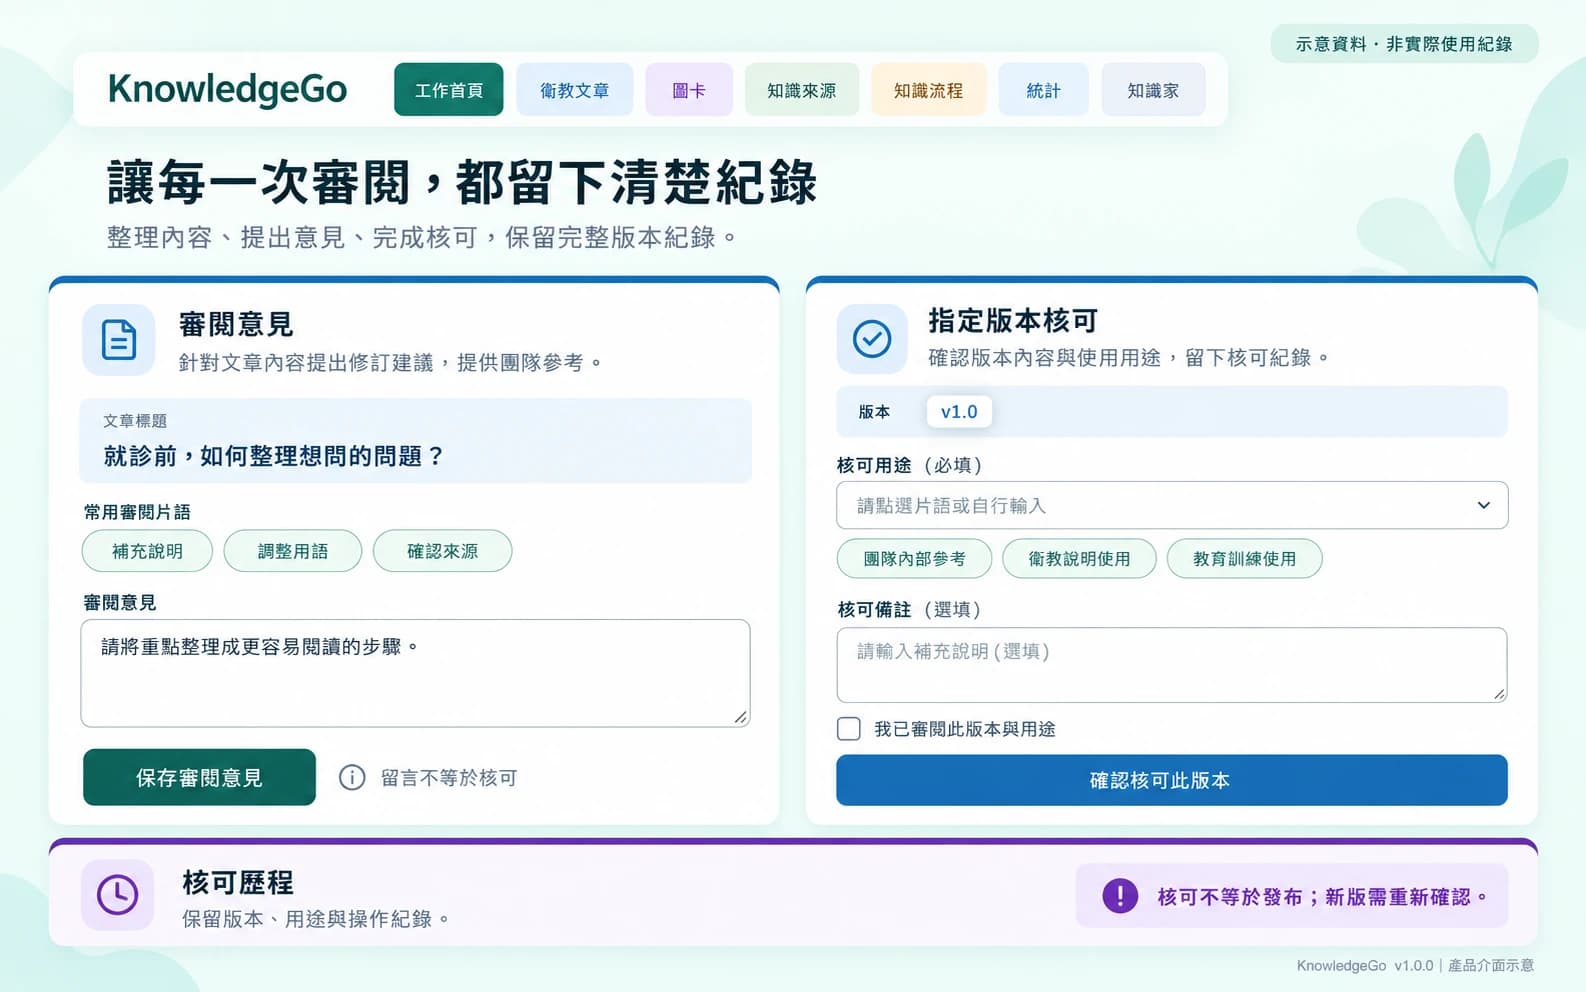
Task: Select the 知識來源 tab
Action: [x=802, y=90]
